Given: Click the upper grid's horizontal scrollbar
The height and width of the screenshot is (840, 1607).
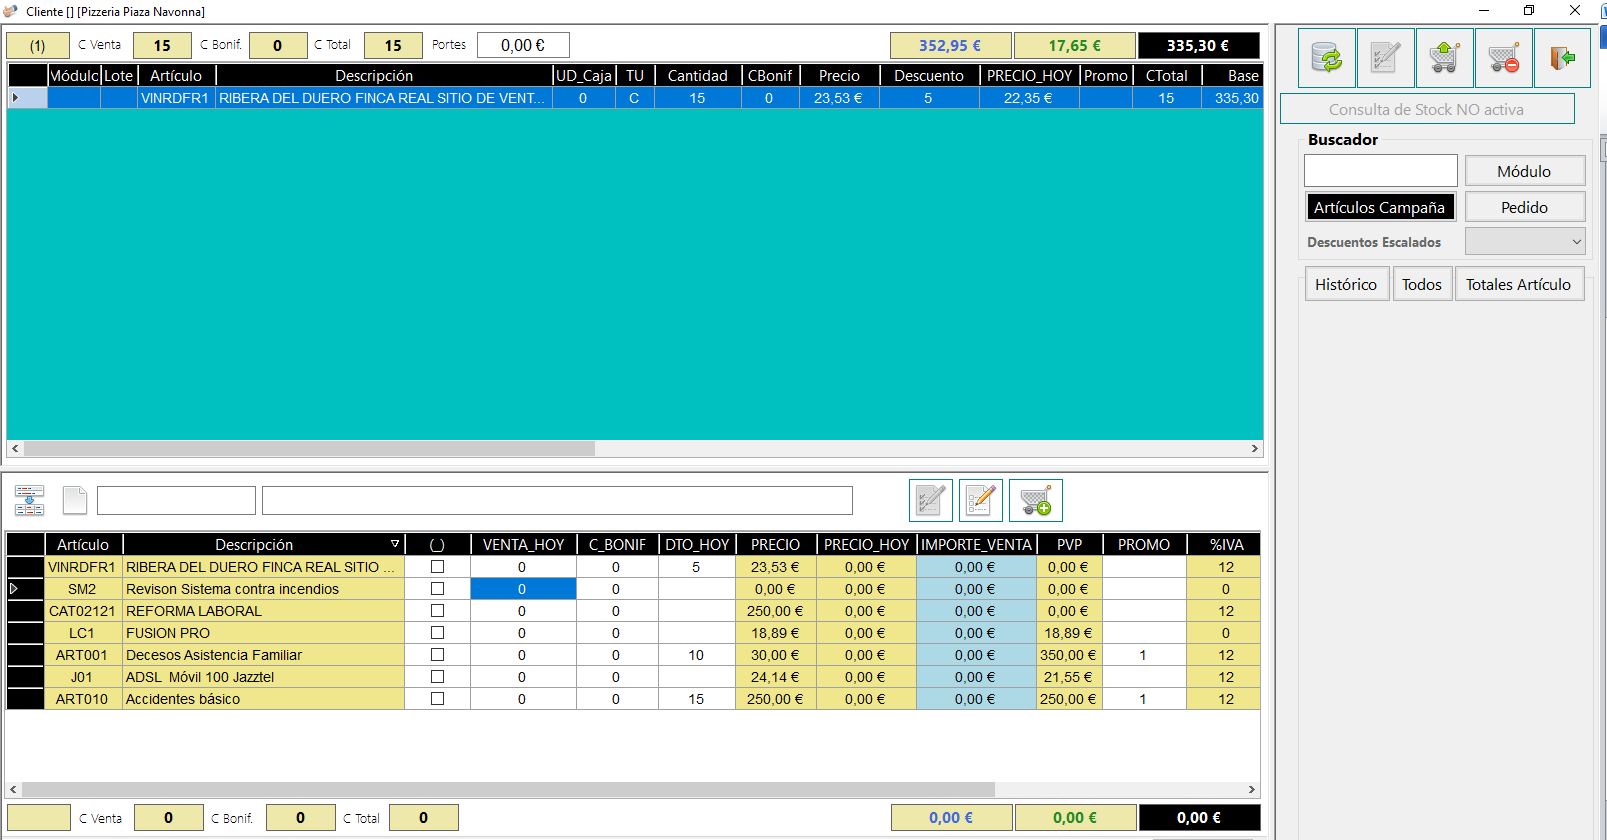Looking at the screenshot, I should click(x=635, y=449).
